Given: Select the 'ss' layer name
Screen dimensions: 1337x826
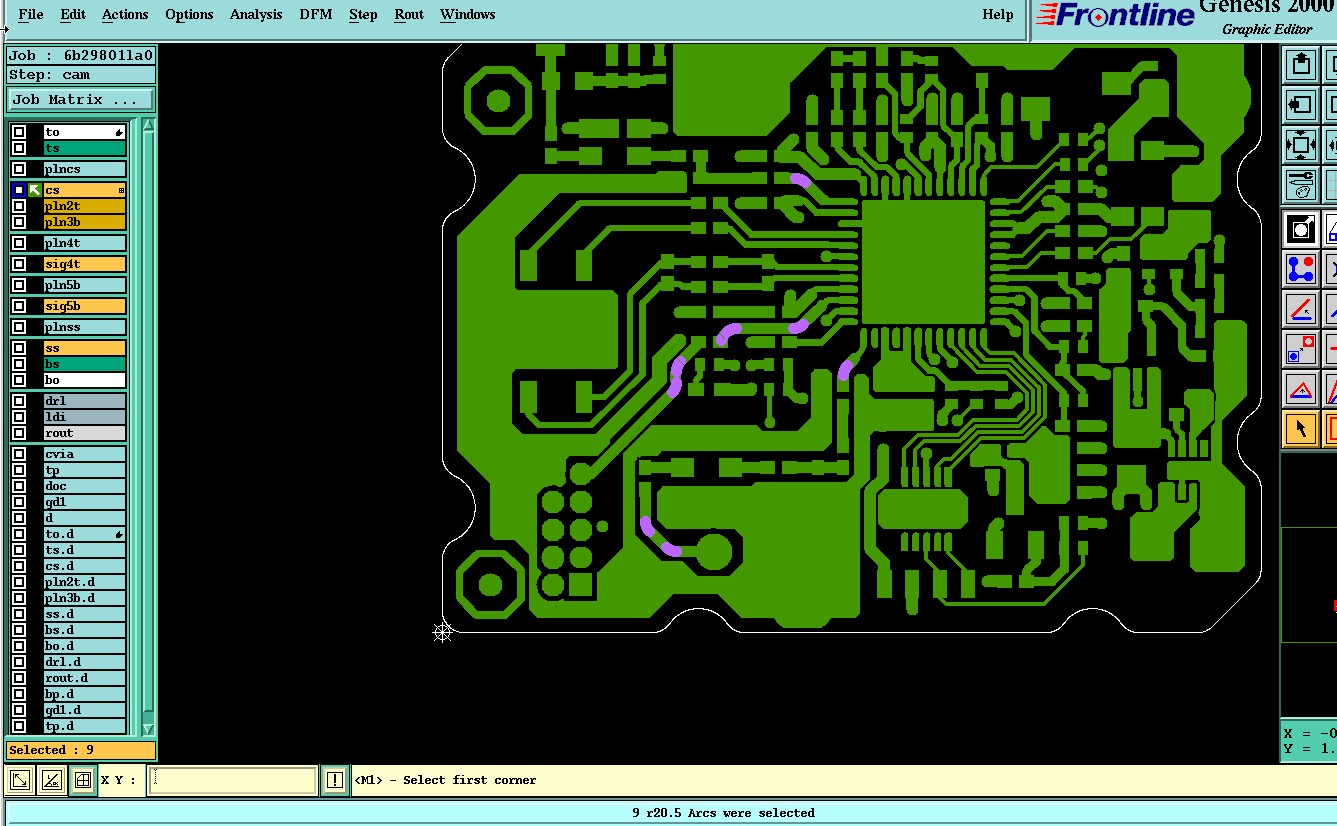Looking at the screenshot, I should [x=85, y=348].
